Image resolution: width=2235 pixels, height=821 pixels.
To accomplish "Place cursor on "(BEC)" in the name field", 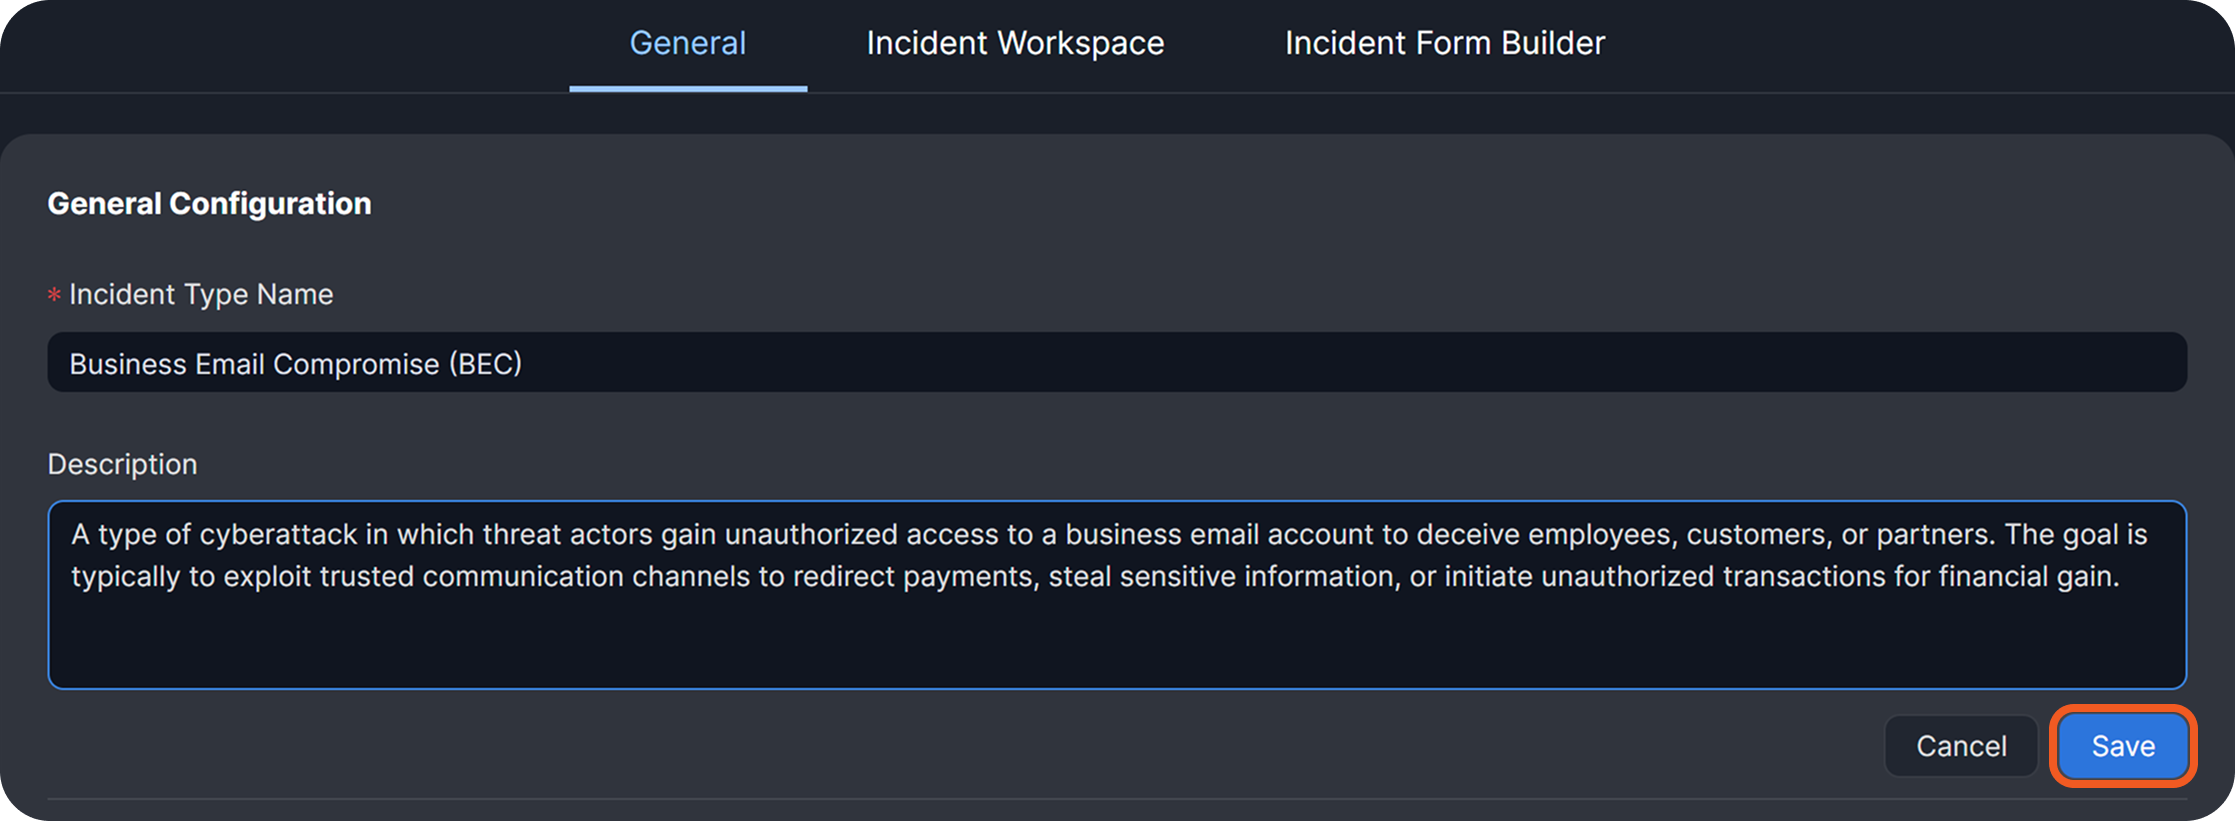I will tap(485, 364).
